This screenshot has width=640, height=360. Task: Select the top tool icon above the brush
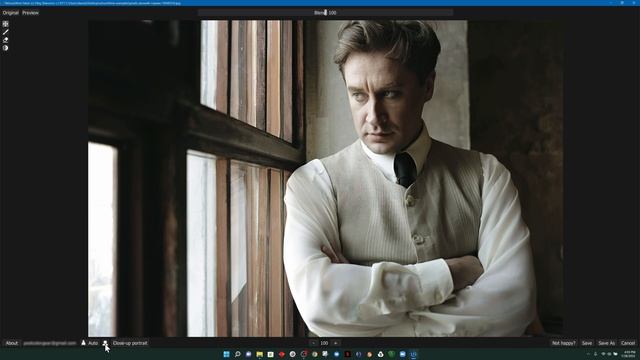pos(5,24)
